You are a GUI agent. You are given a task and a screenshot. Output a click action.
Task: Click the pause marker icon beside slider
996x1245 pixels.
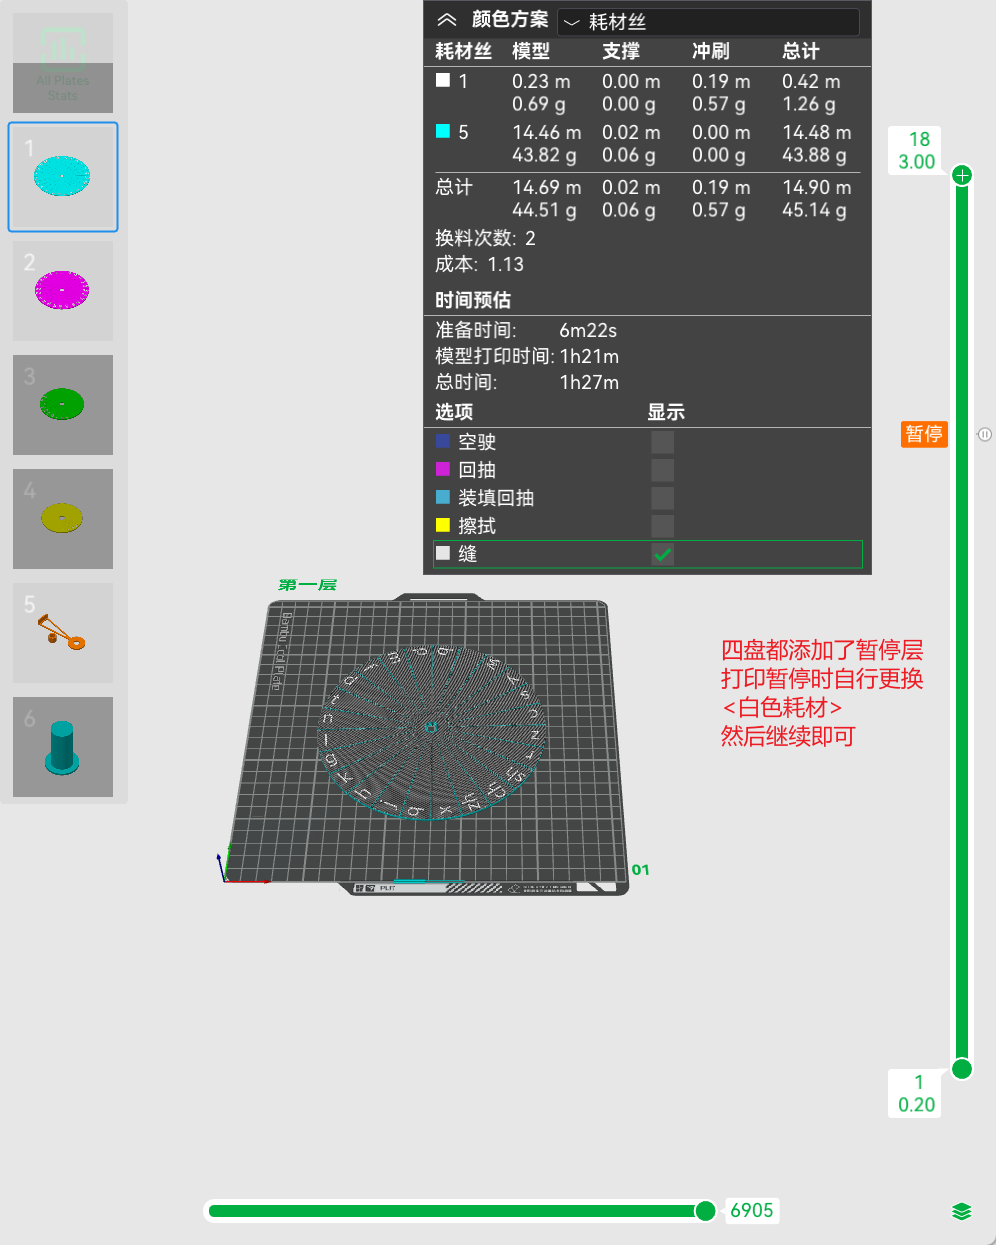(984, 434)
